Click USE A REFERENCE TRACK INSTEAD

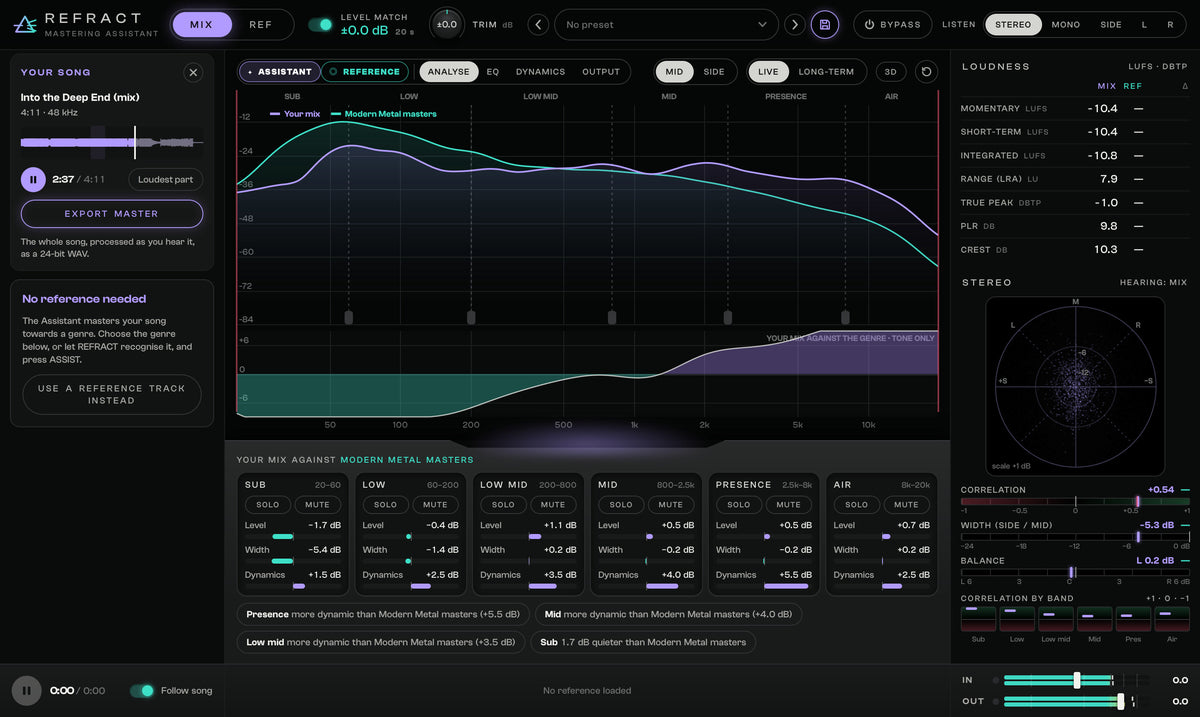point(112,394)
